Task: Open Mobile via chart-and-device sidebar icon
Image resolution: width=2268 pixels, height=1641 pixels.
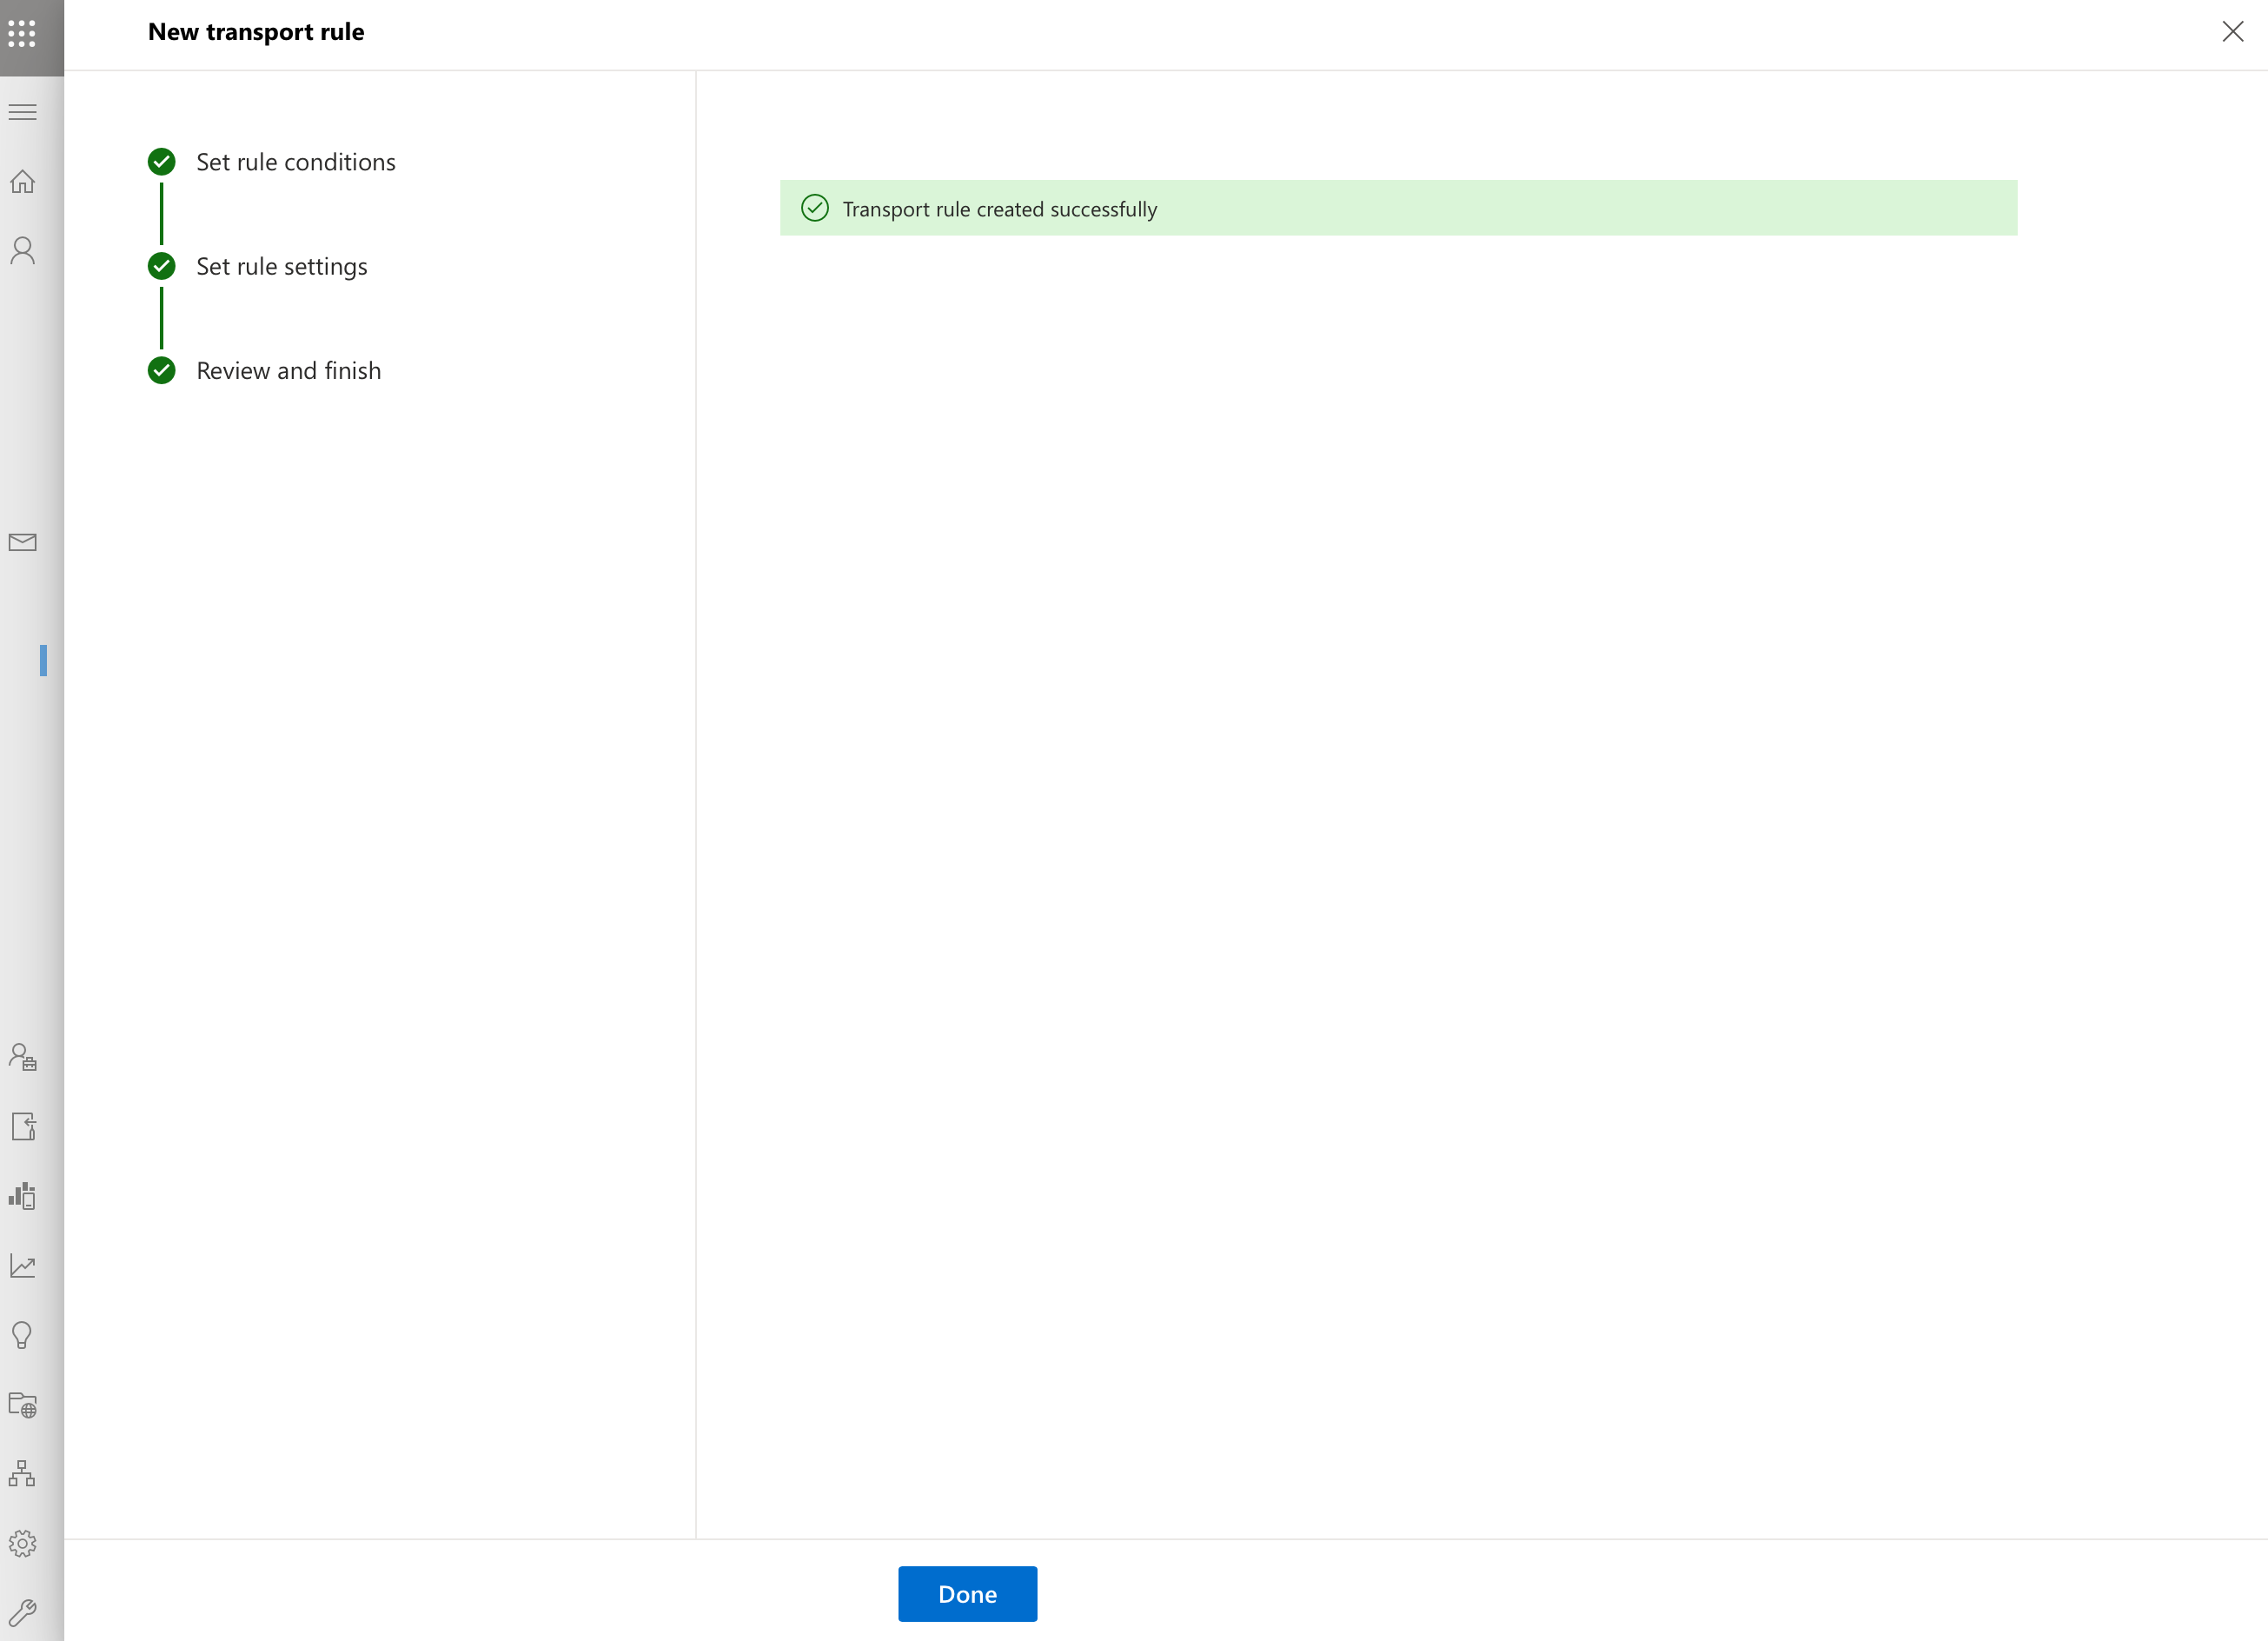Action: pos(22,1196)
